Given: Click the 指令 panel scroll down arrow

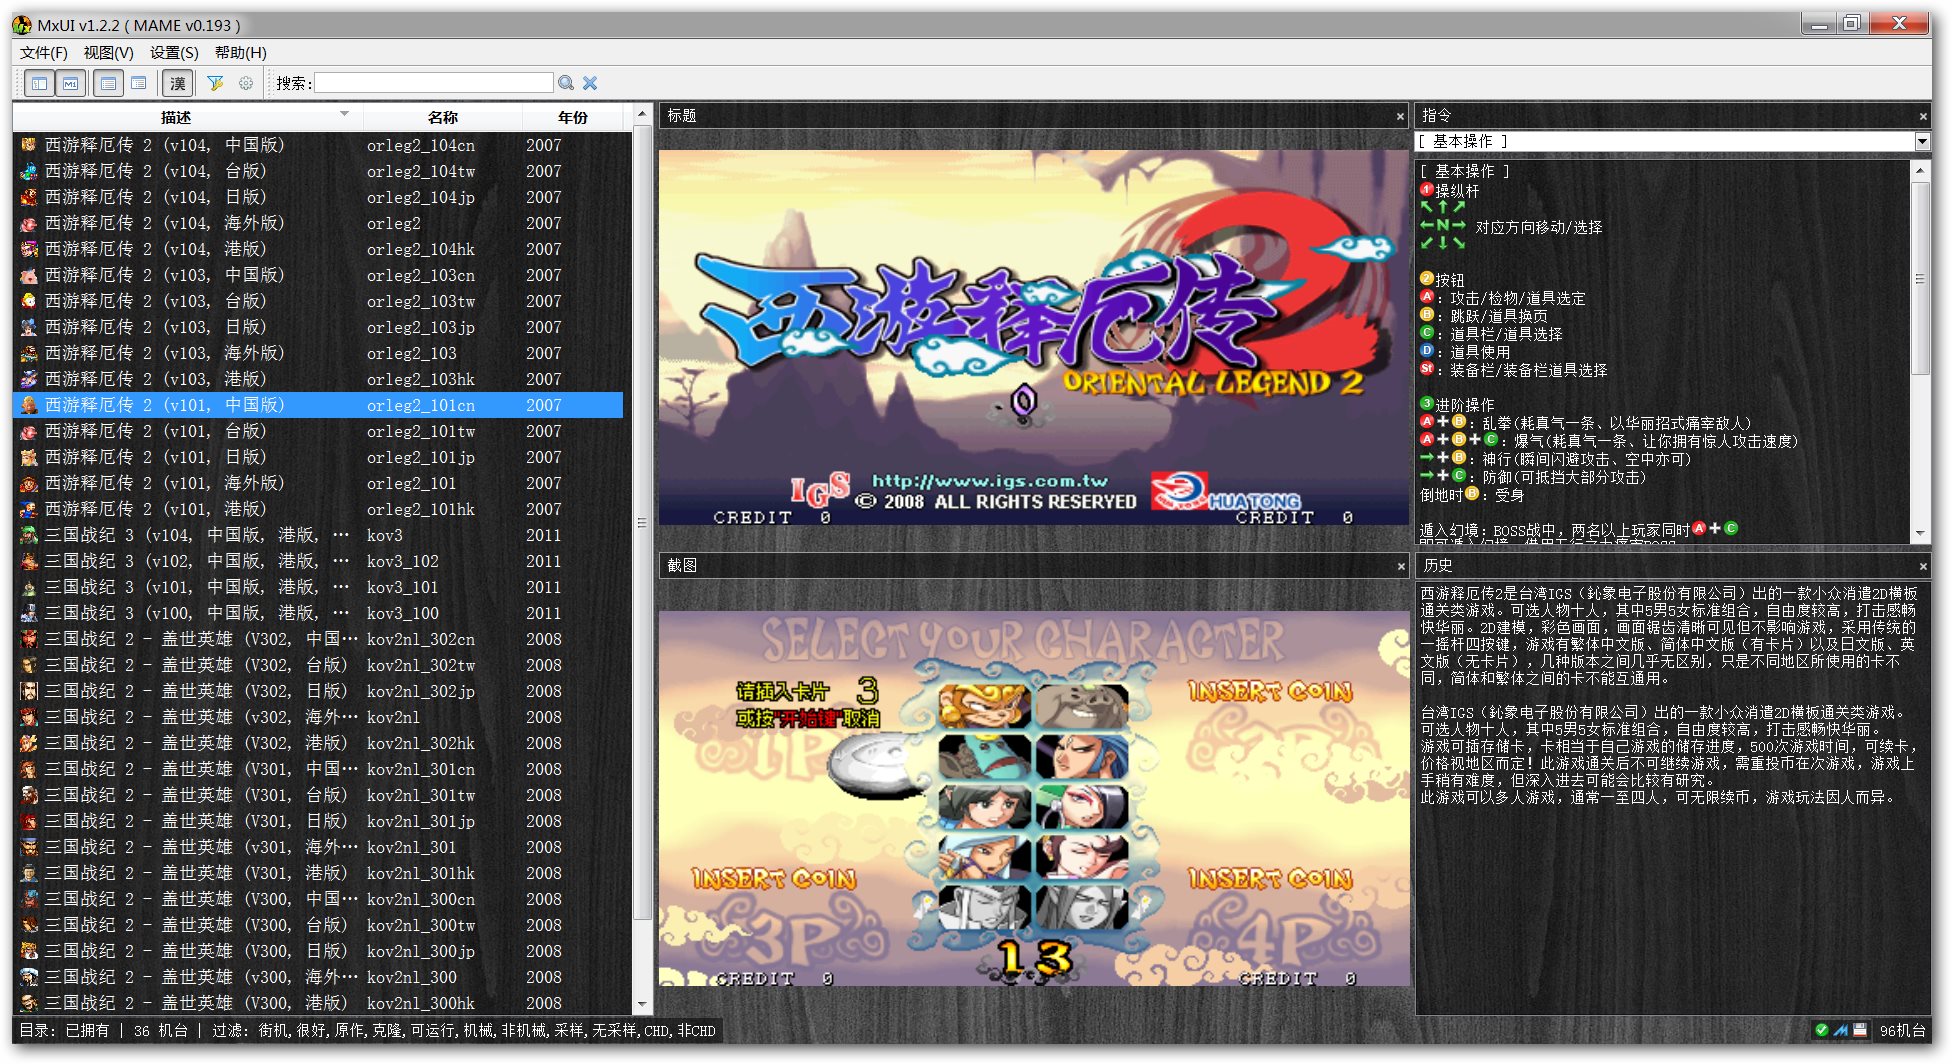Looking at the screenshot, I should point(1921,534).
